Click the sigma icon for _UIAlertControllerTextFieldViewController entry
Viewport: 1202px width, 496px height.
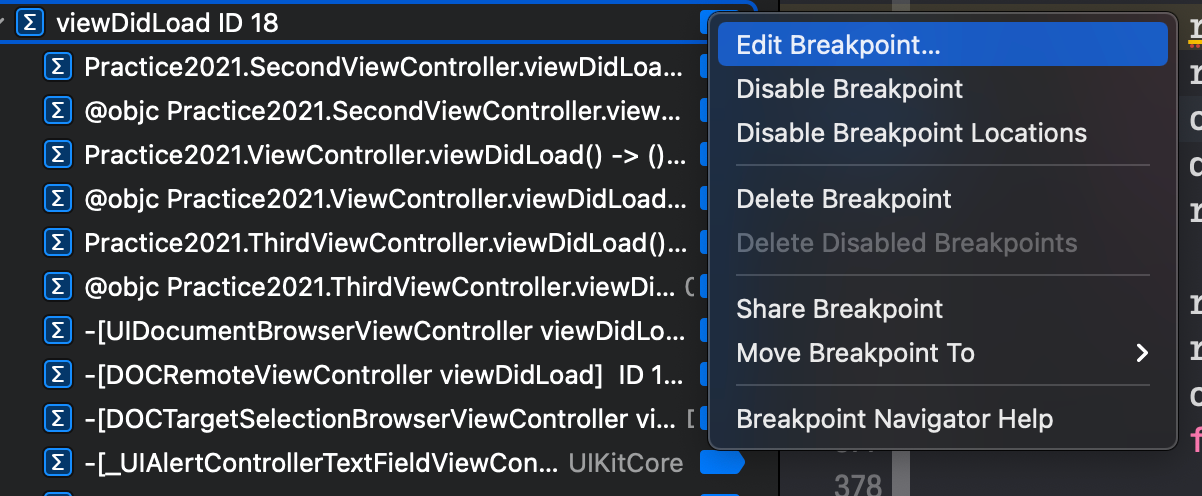[58, 463]
